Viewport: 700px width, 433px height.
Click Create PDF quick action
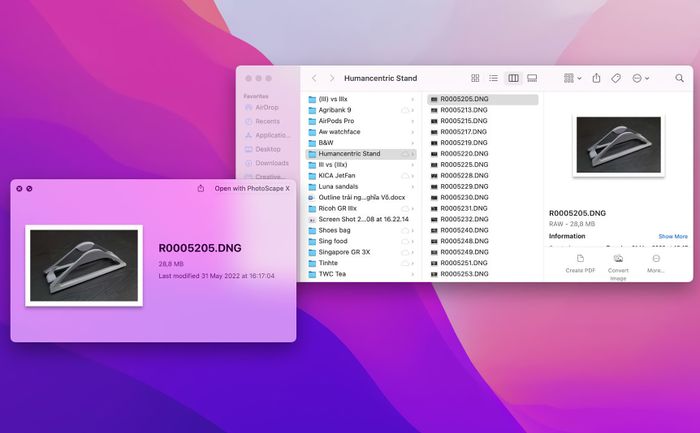(580, 264)
